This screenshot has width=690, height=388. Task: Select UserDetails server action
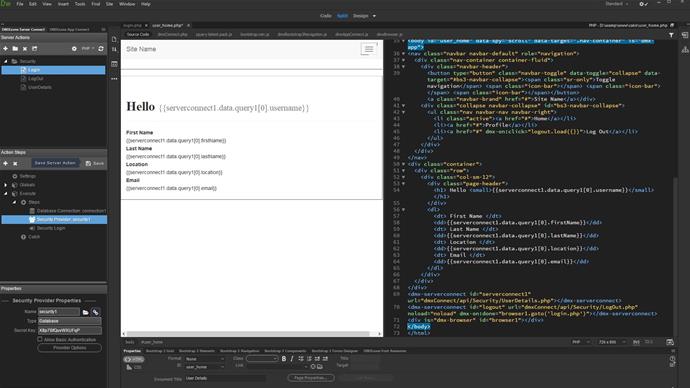pos(40,88)
